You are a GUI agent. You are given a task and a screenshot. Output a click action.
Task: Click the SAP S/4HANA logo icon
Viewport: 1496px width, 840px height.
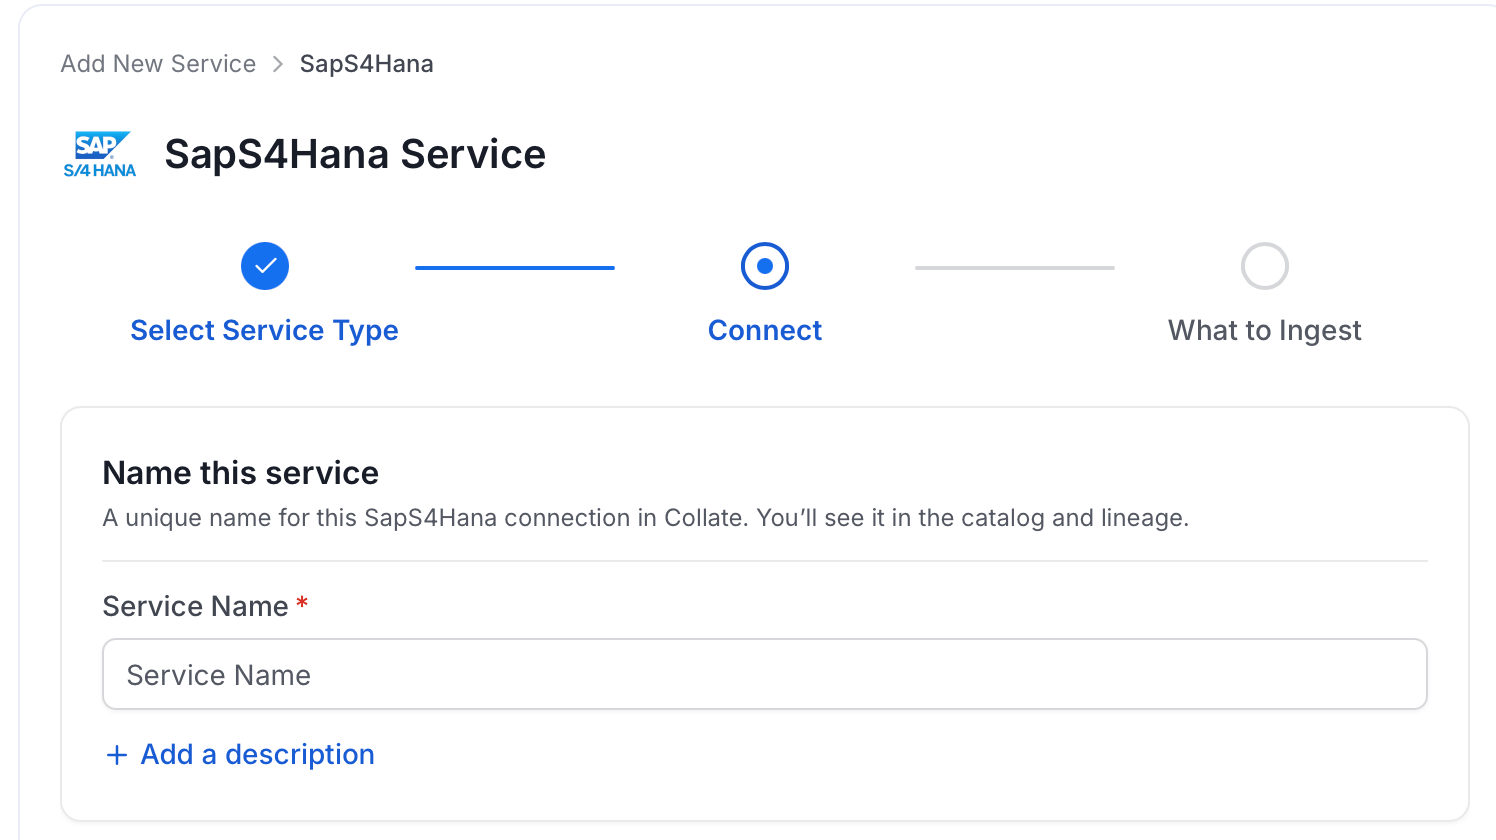pos(100,154)
